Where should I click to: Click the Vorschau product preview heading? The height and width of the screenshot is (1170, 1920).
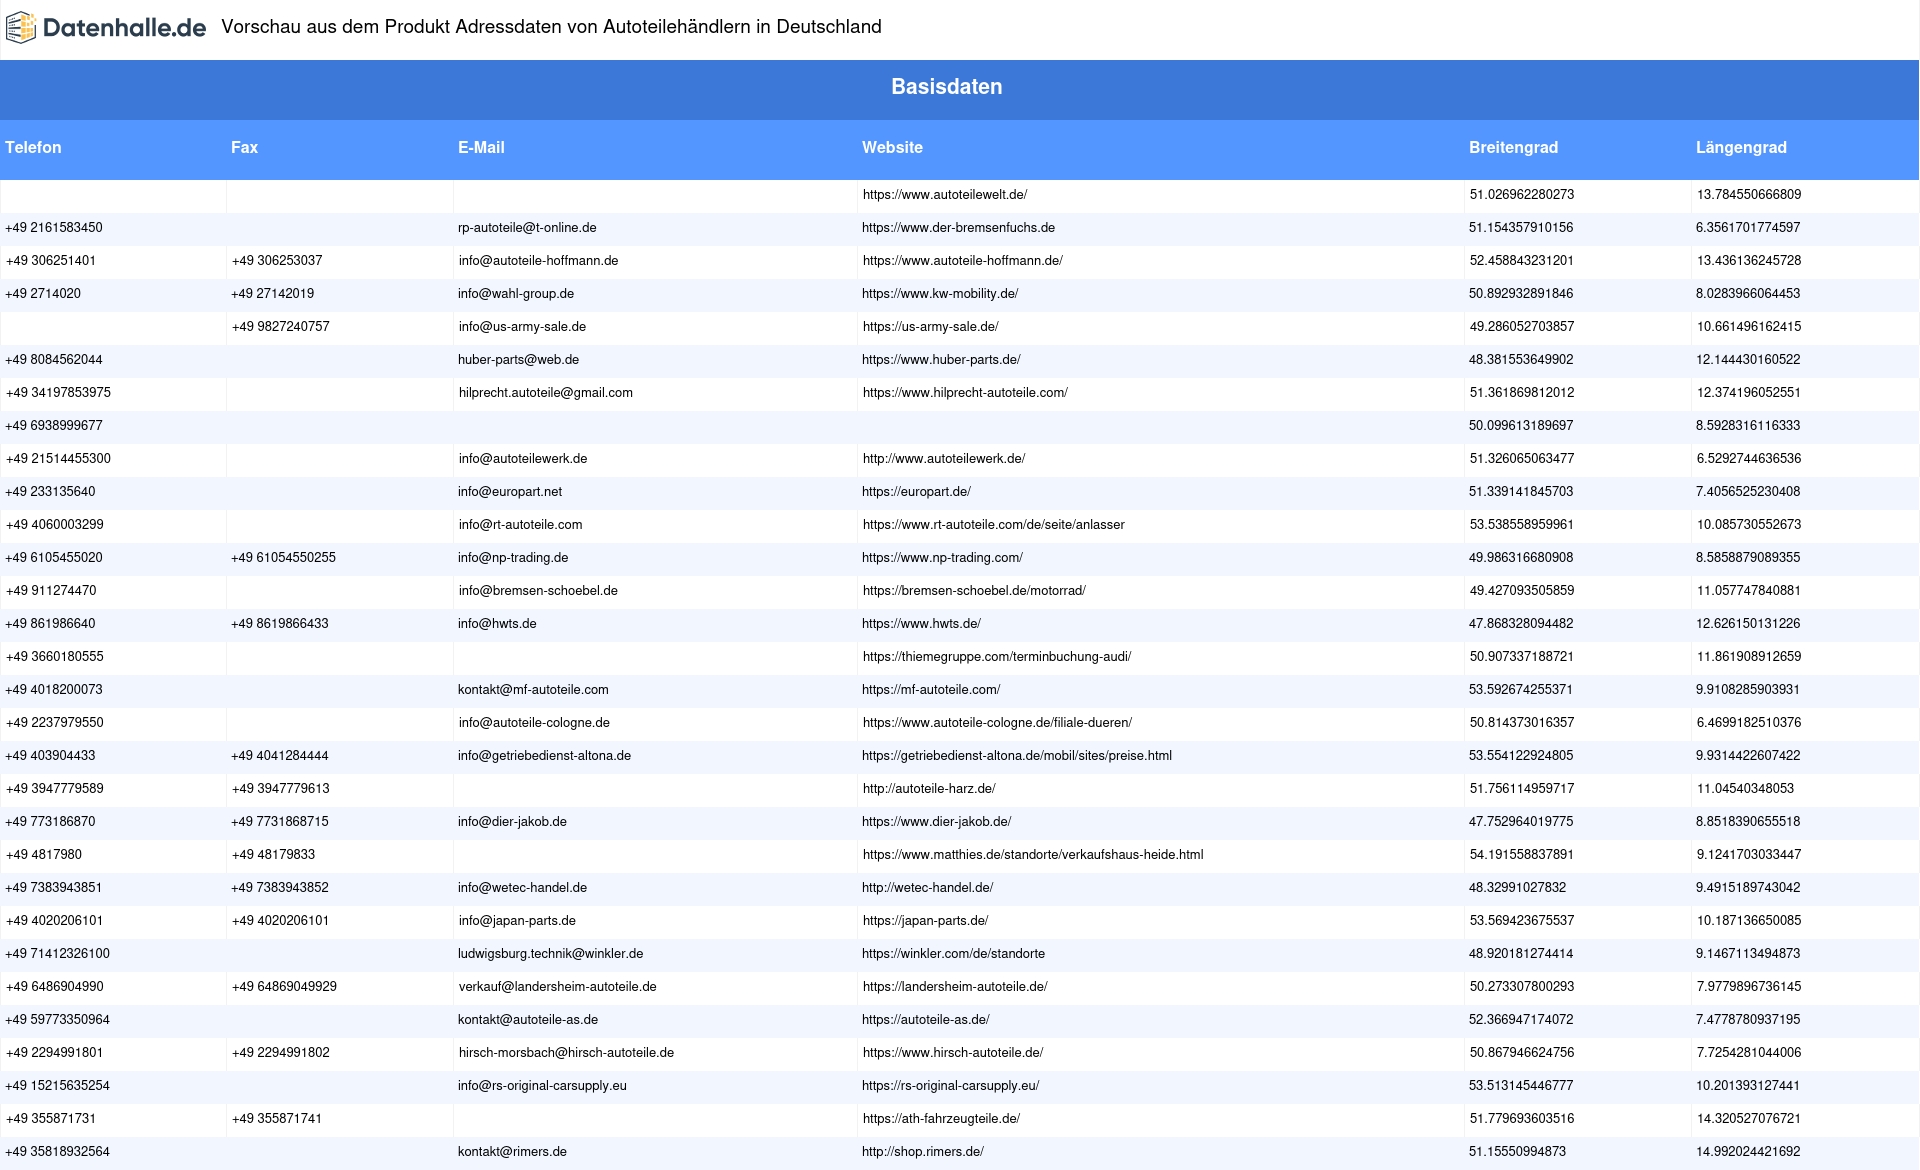click(551, 27)
